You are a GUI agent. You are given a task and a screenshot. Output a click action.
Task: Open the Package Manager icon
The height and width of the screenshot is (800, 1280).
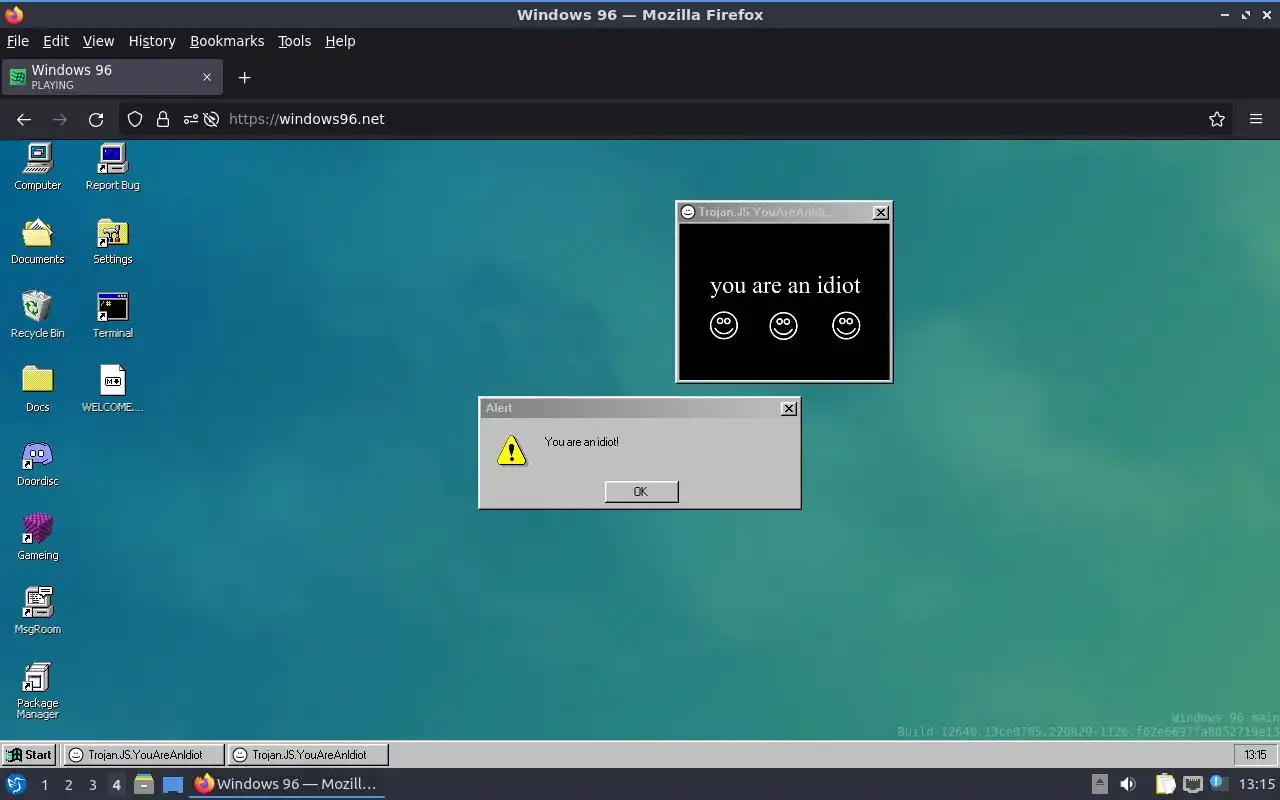pyautogui.click(x=38, y=690)
